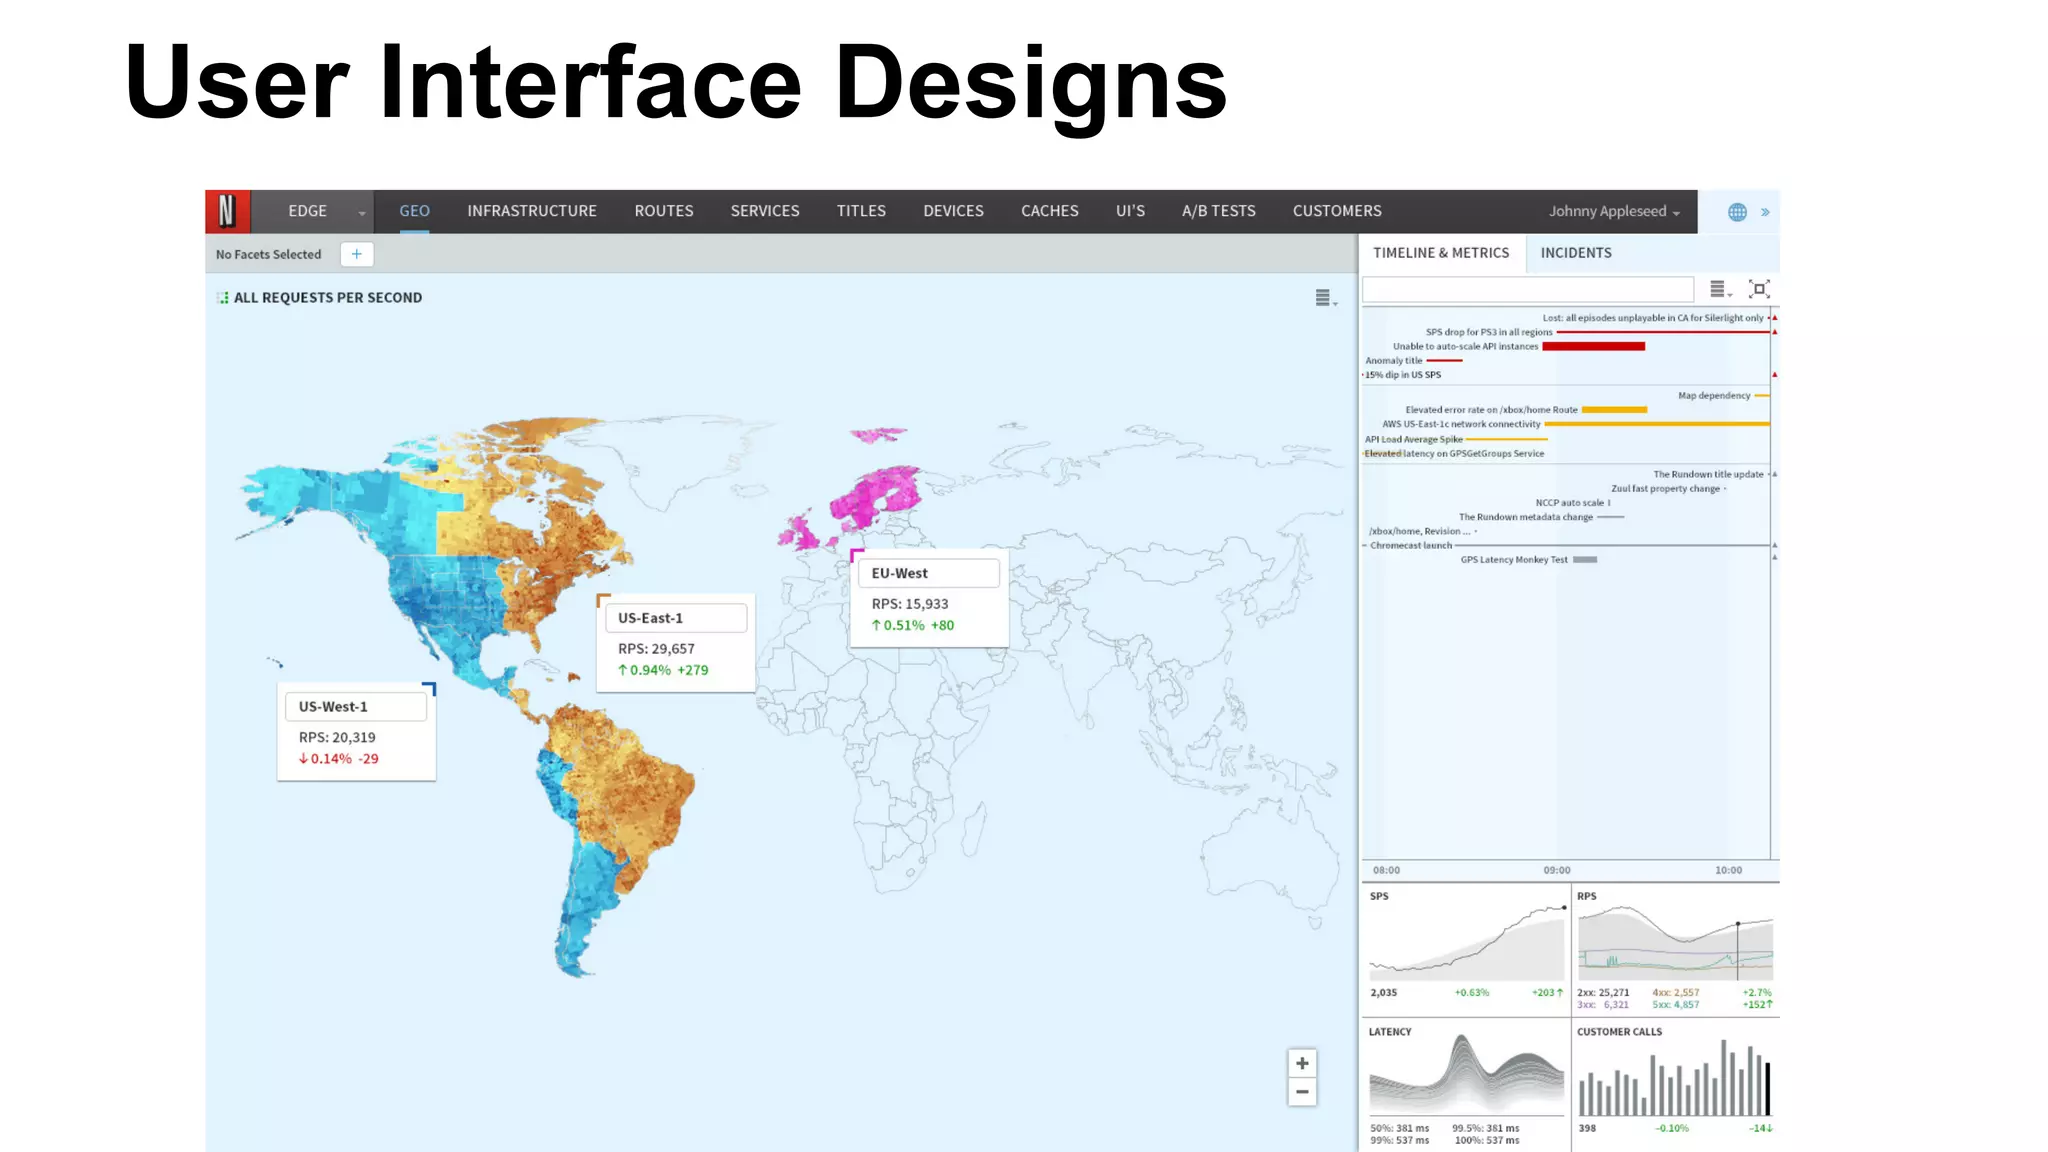Open the CACHES tab
This screenshot has width=2048, height=1152.
click(x=1050, y=211)
